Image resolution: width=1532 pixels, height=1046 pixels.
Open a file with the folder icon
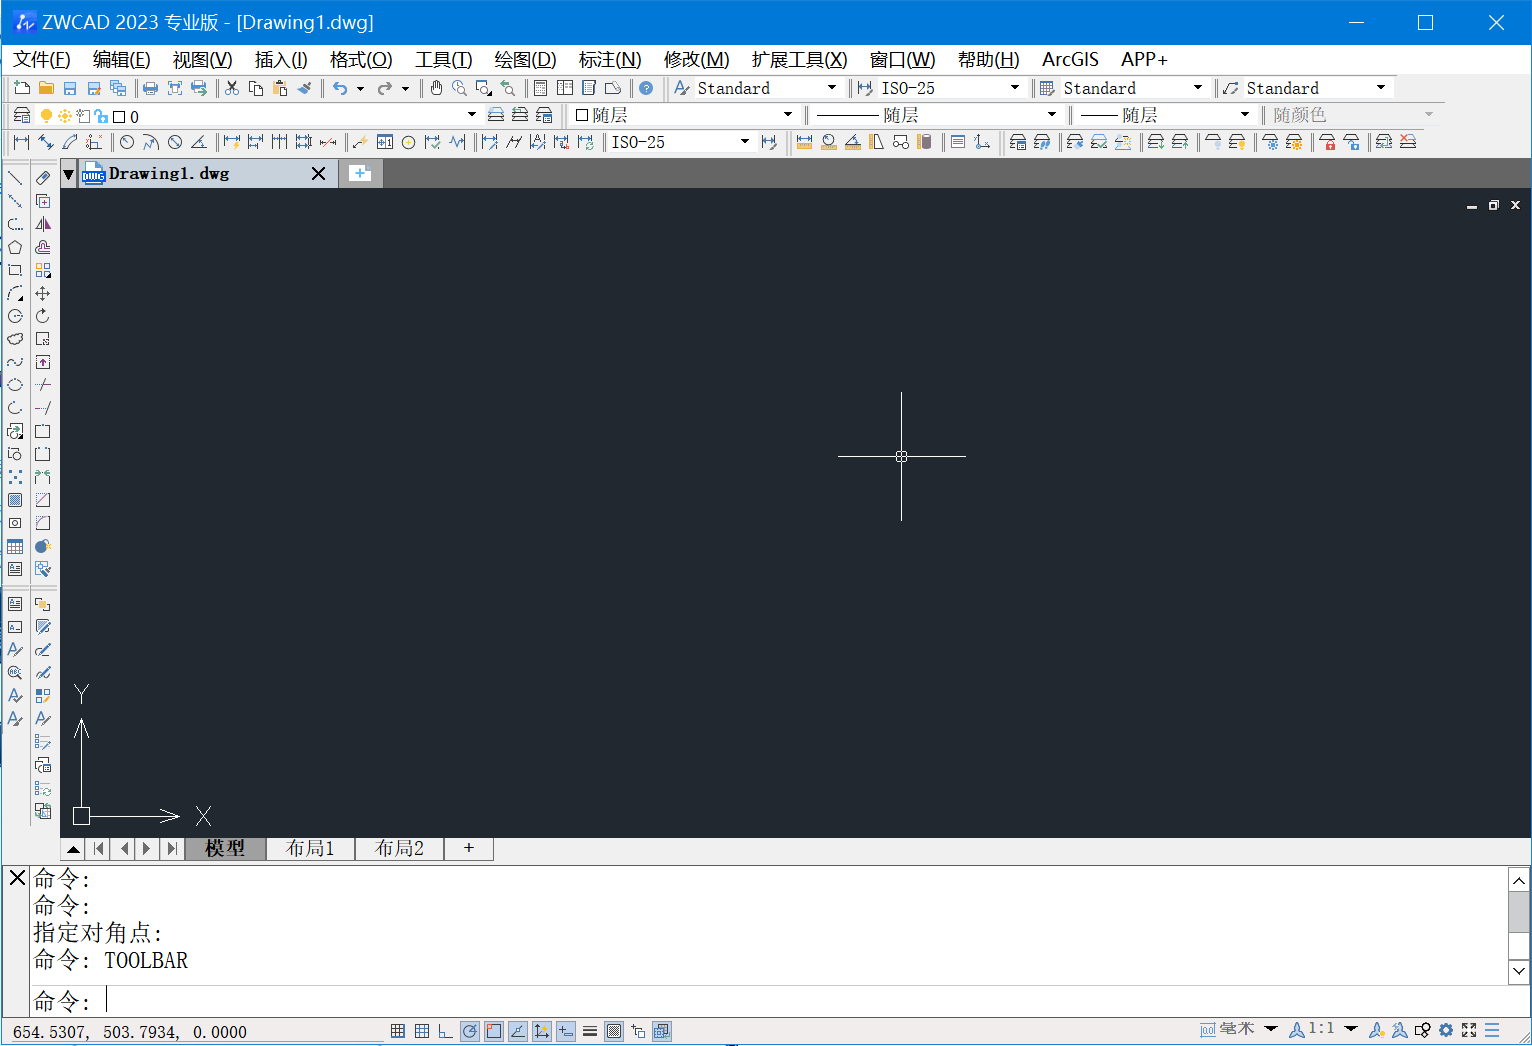(x=46, y=88)
